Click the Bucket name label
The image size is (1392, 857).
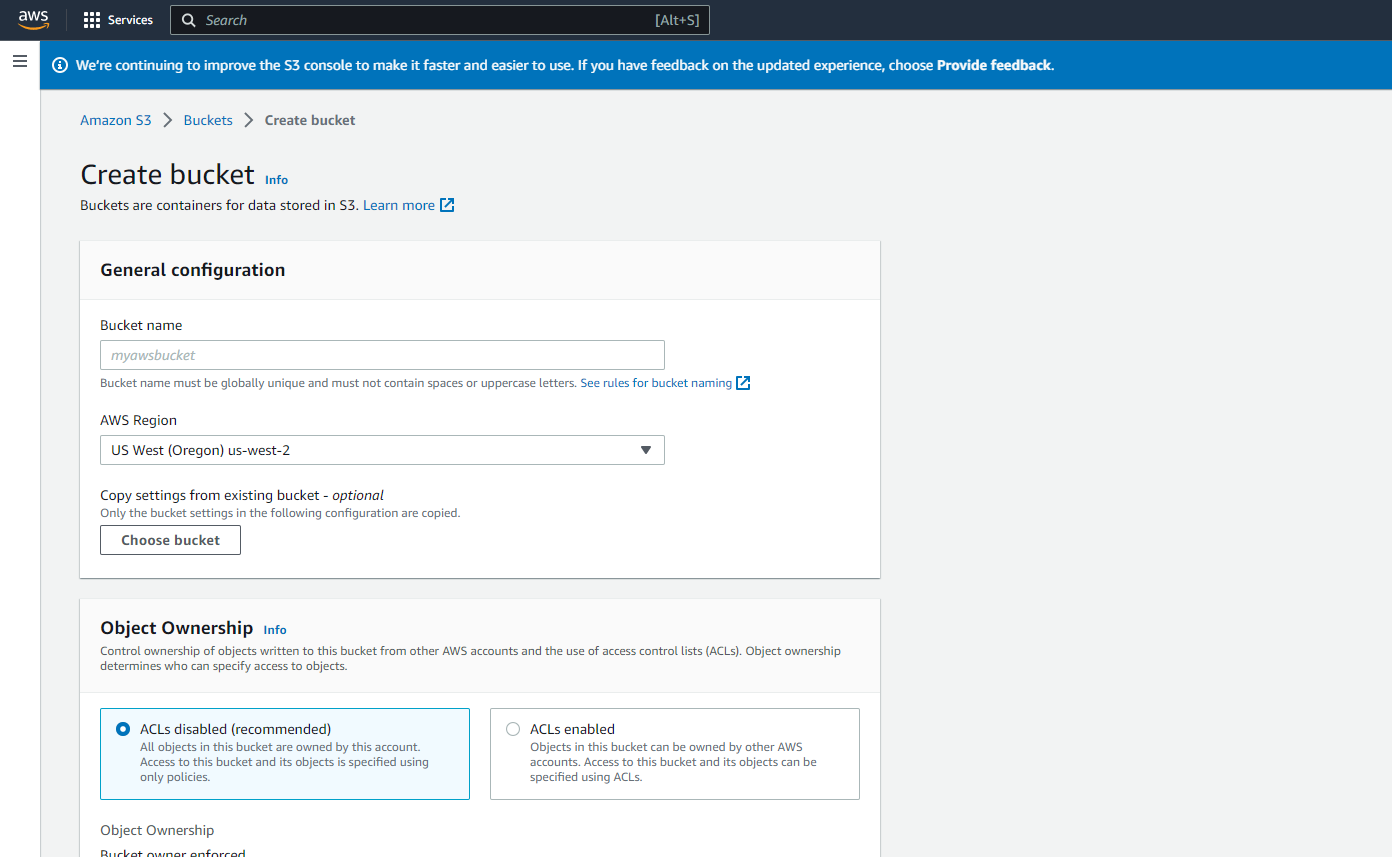point(141,325)
